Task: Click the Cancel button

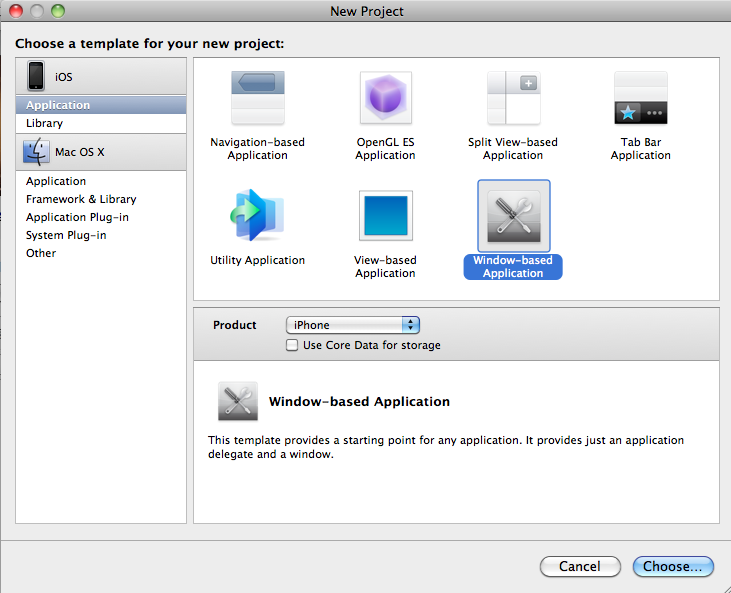Action: (x=580, y=566)
